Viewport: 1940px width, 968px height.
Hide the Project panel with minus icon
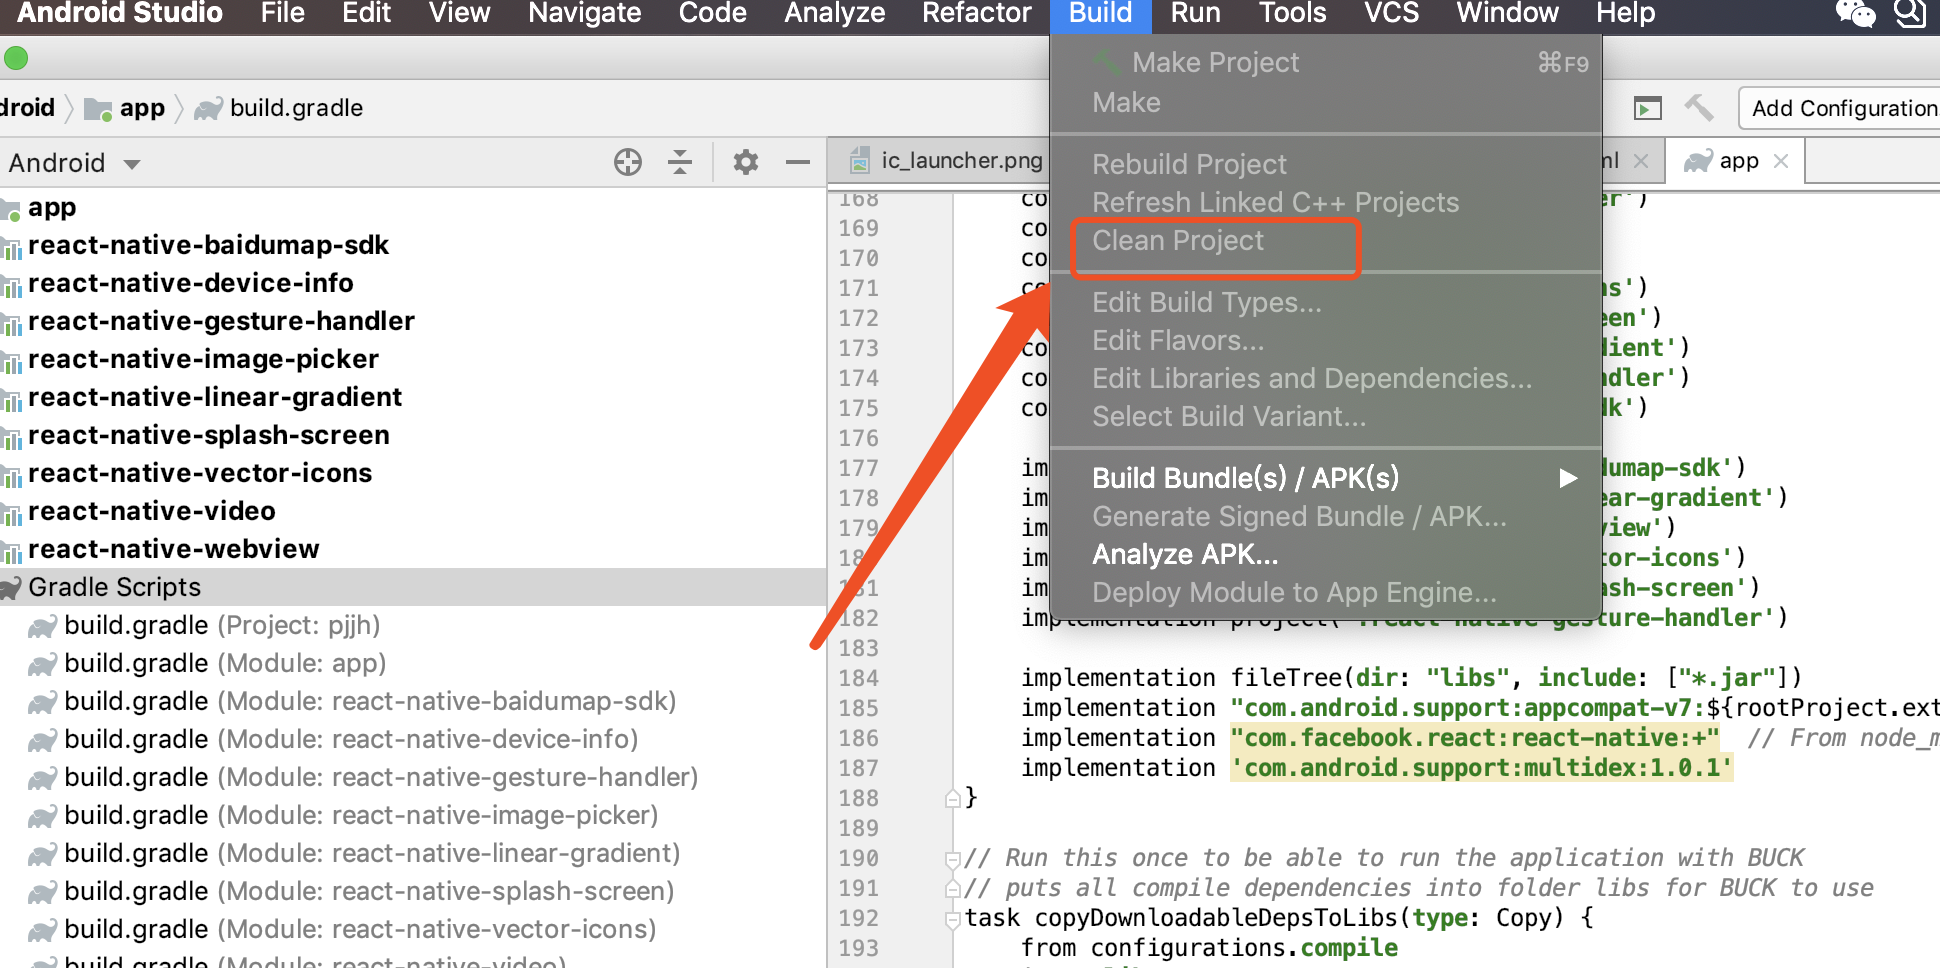[x=798, y=162]
